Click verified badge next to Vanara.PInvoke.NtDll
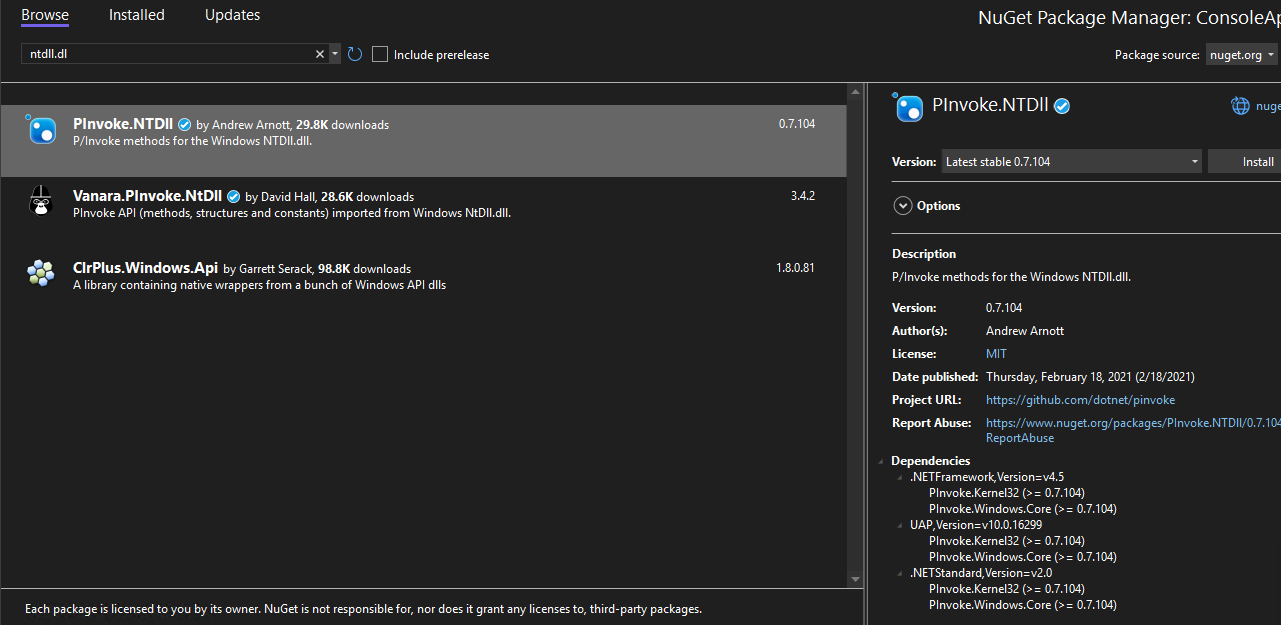 coord(233,196)
